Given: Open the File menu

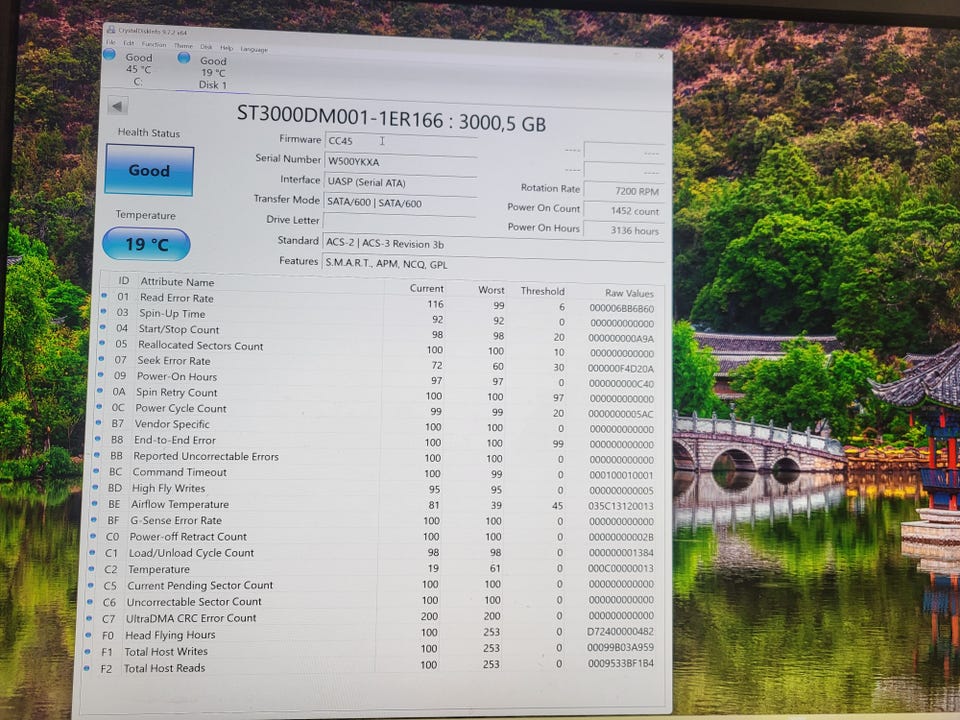Looking at the screenshot, I should [x=111, y=42].
